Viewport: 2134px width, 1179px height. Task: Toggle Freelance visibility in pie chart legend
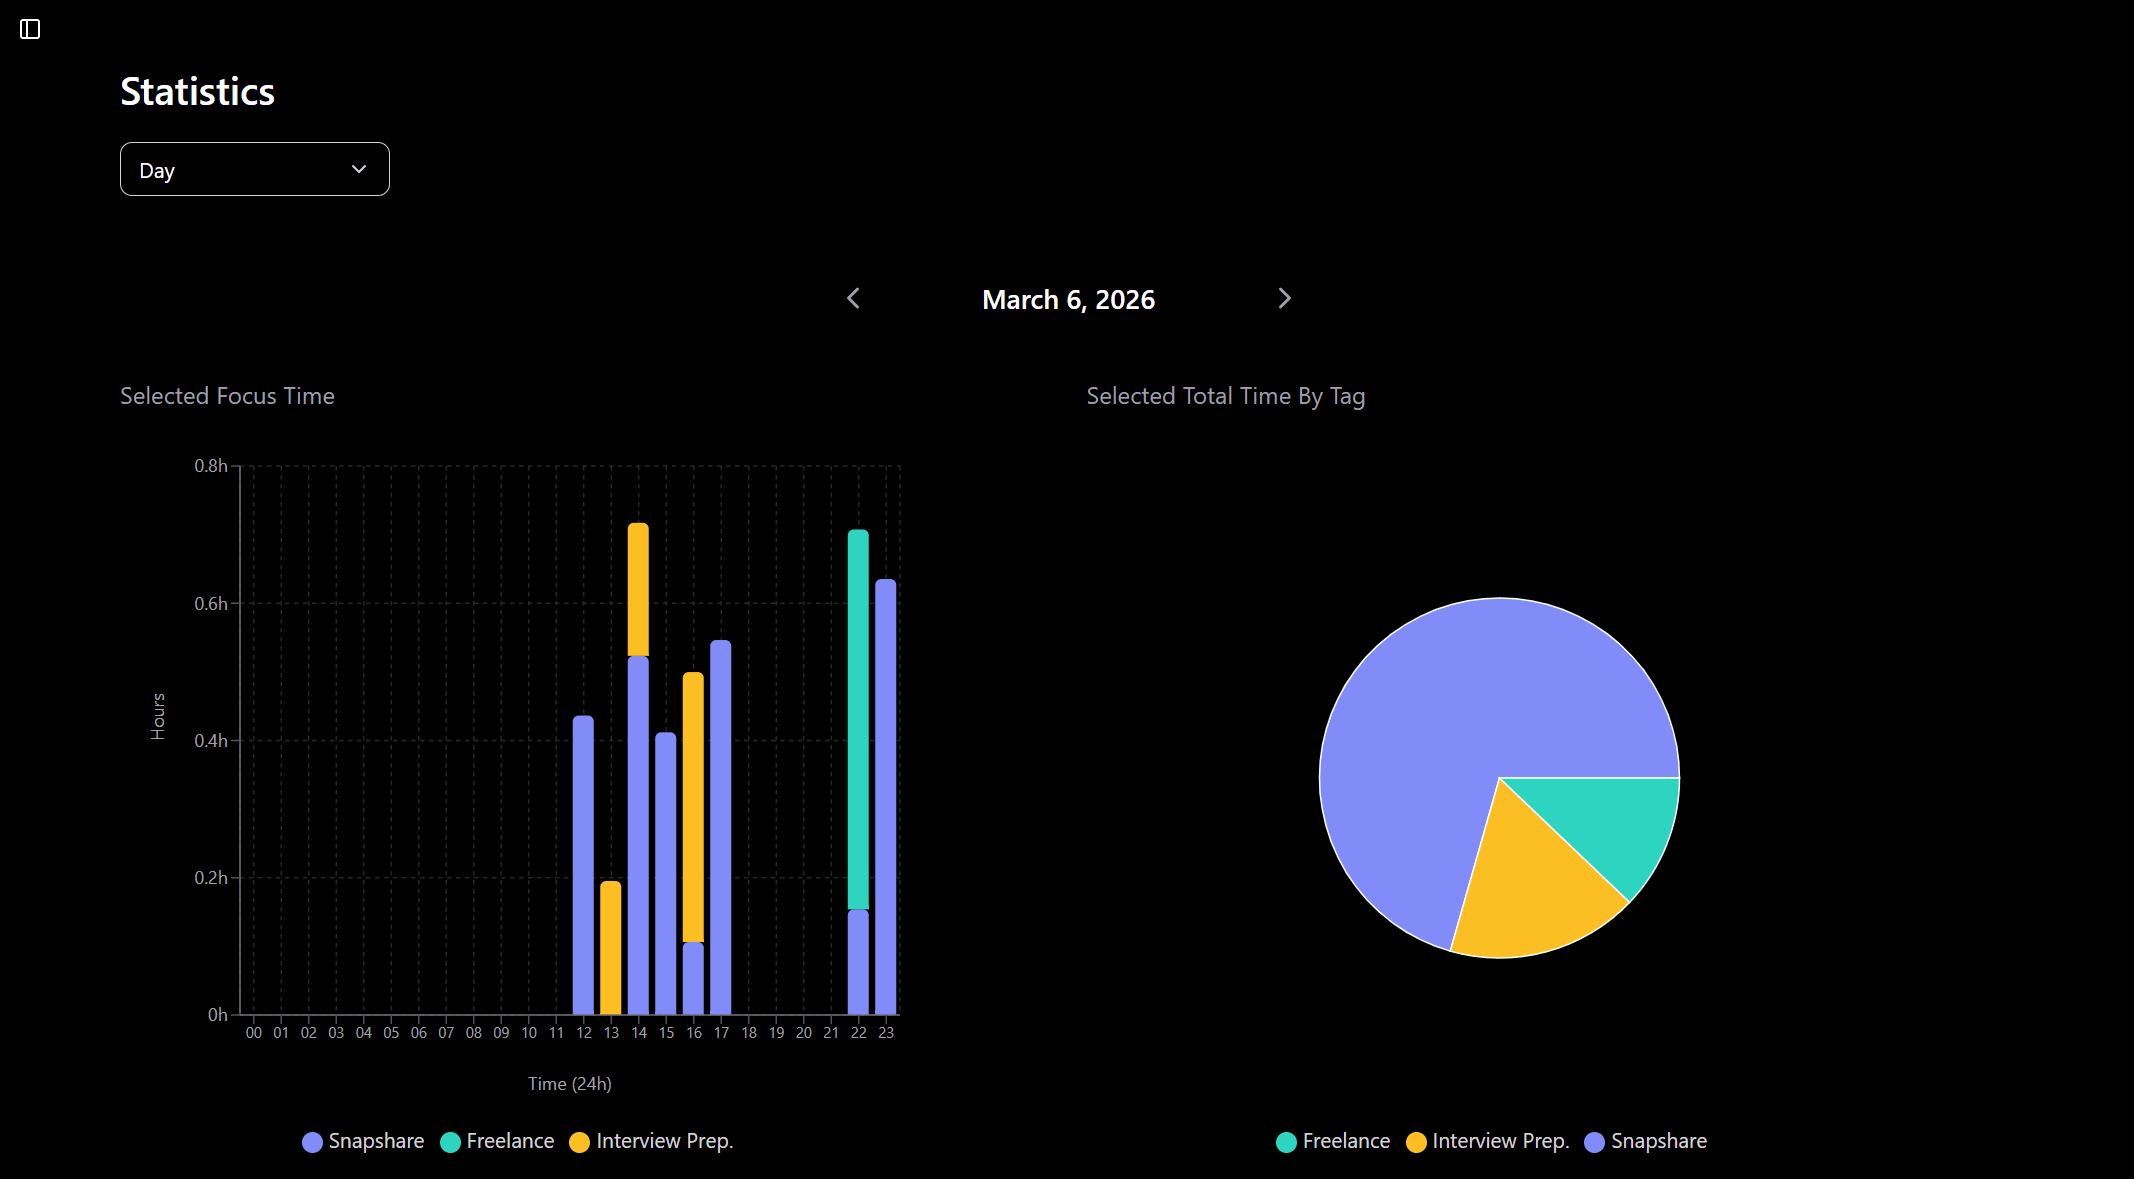click(1333, 1141)
